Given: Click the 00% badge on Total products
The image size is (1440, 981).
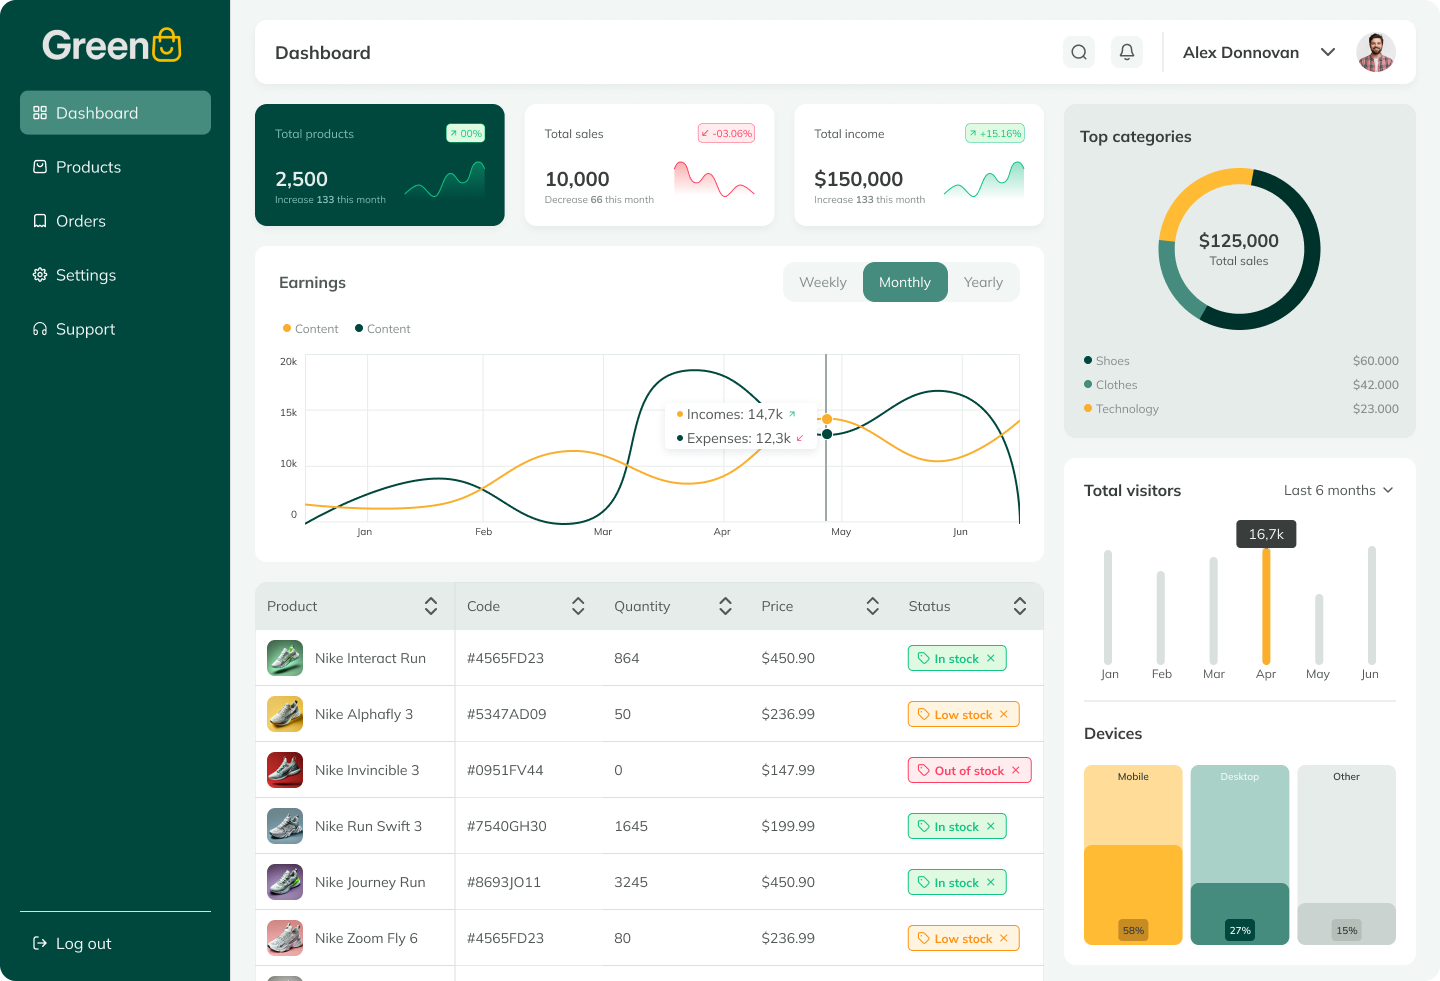Looking at the screenshot, I should pyautogui.click(x=465, y=133).
